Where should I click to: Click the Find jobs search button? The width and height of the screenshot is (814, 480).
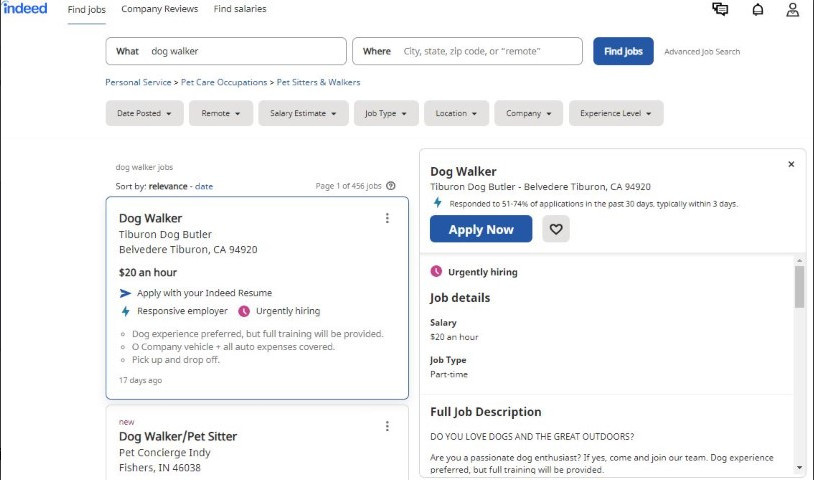point(623,51)
